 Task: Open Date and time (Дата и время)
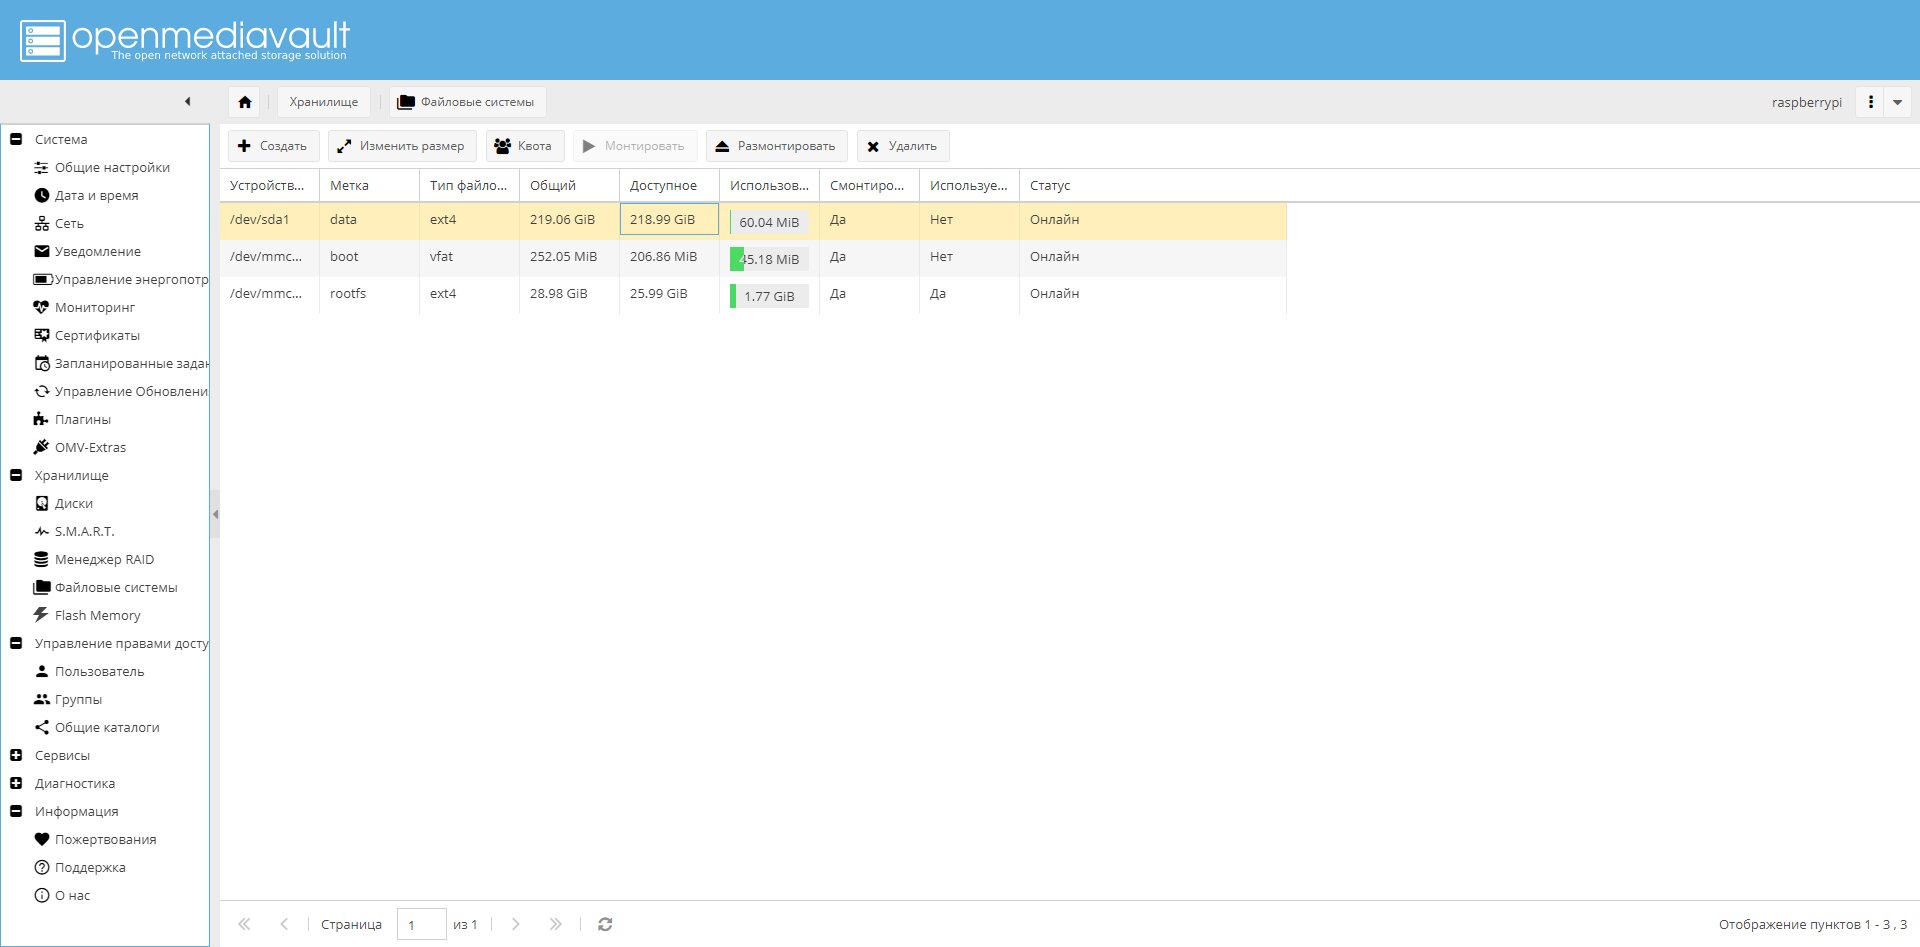coord(96,196)
